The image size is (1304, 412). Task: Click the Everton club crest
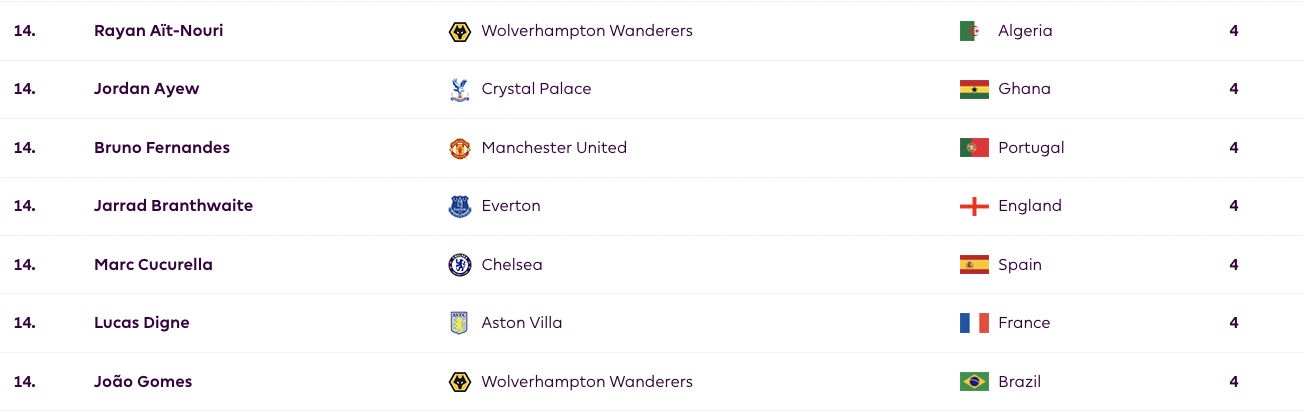(459, 206)
